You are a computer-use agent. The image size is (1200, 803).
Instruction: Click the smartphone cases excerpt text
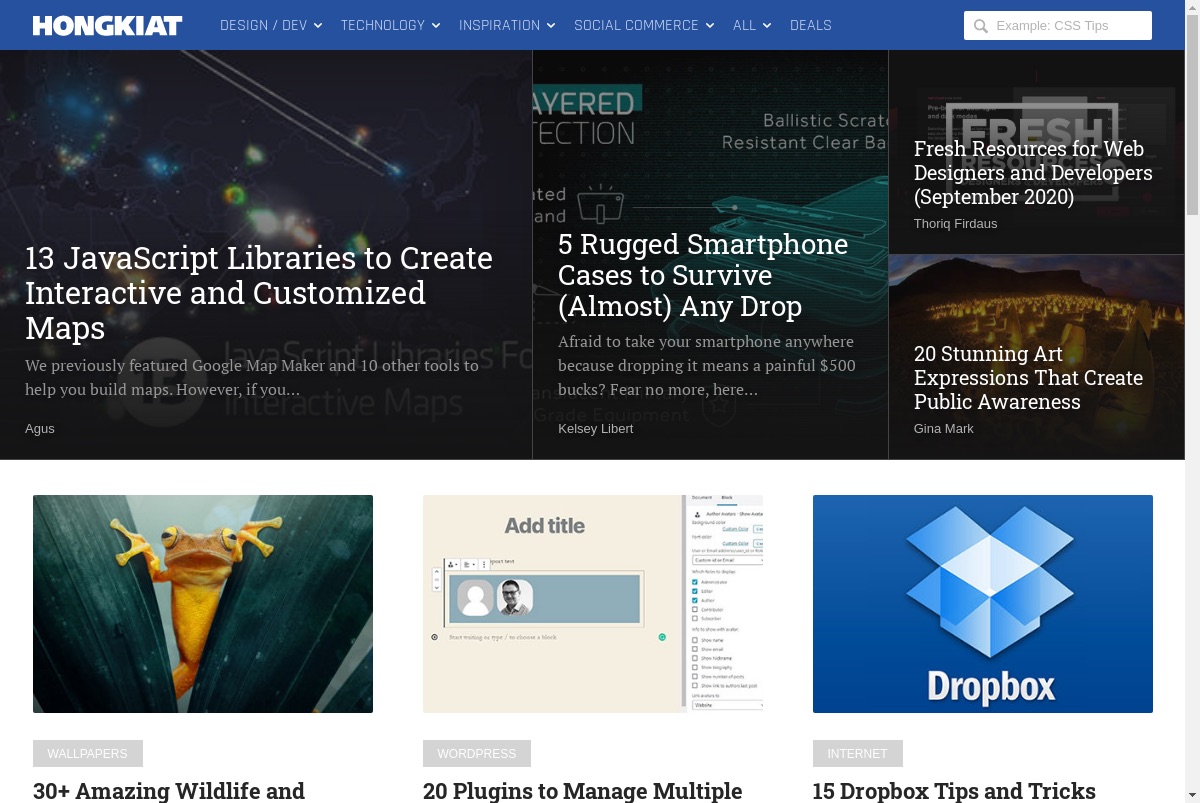[707, 366]
